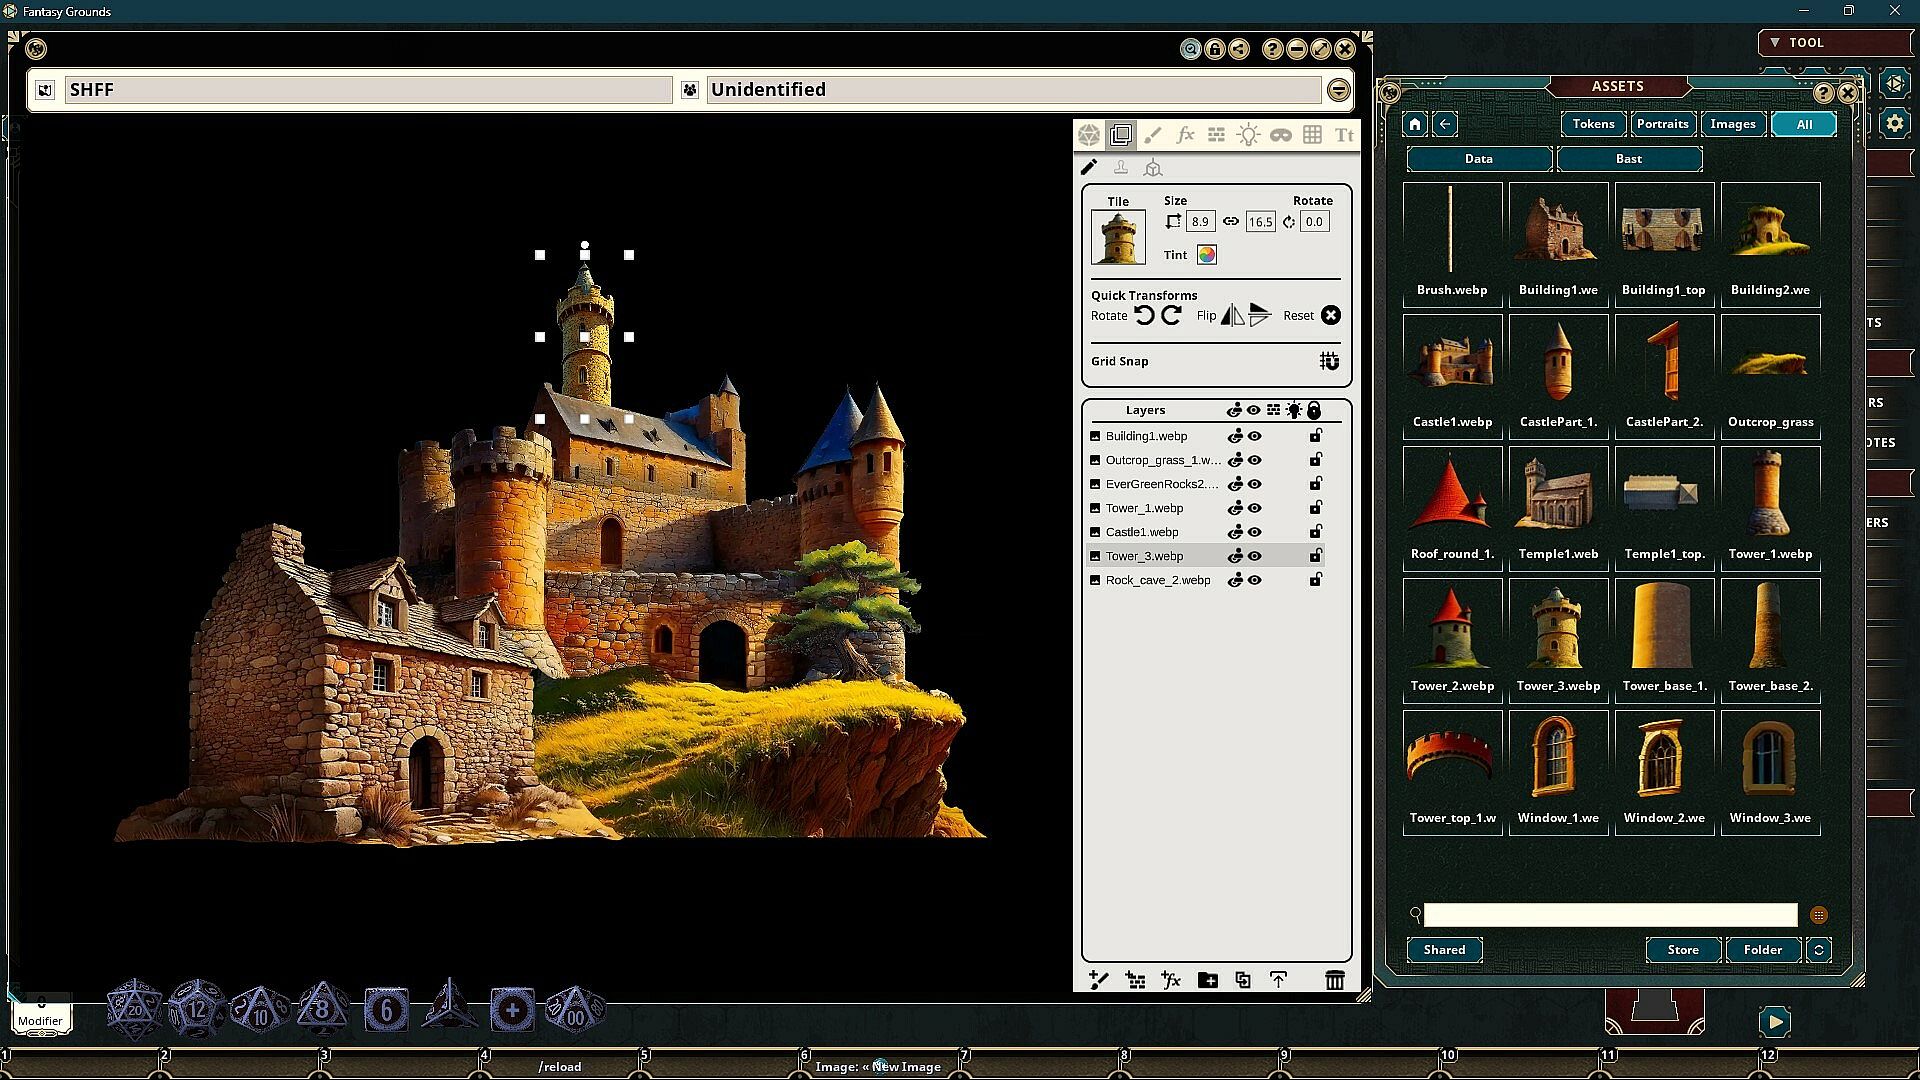
Task: Click the Reset transforms X icon
Action: coord(1330,316)
